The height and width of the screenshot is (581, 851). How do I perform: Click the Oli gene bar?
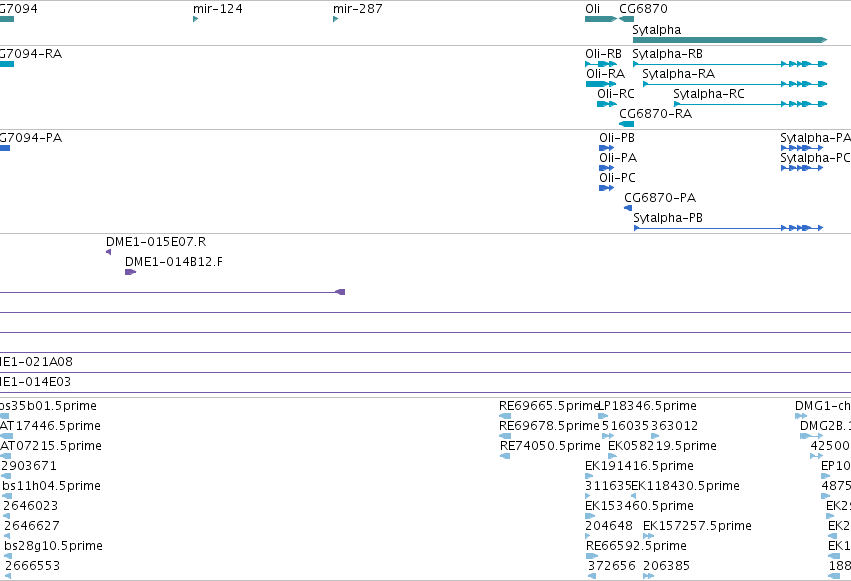pyautogui.click(x=601, y=19)
